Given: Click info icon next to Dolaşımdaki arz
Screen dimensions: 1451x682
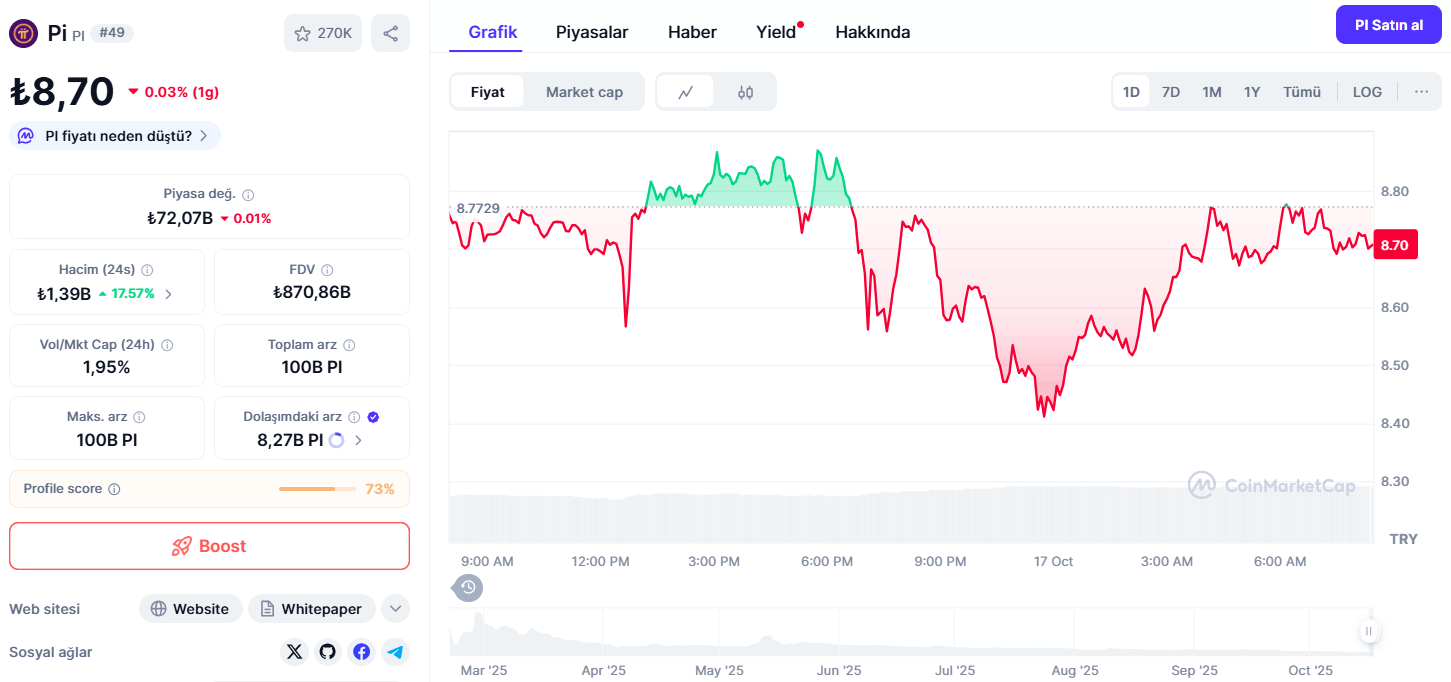Looking at the screenshot, I should 354,417.
